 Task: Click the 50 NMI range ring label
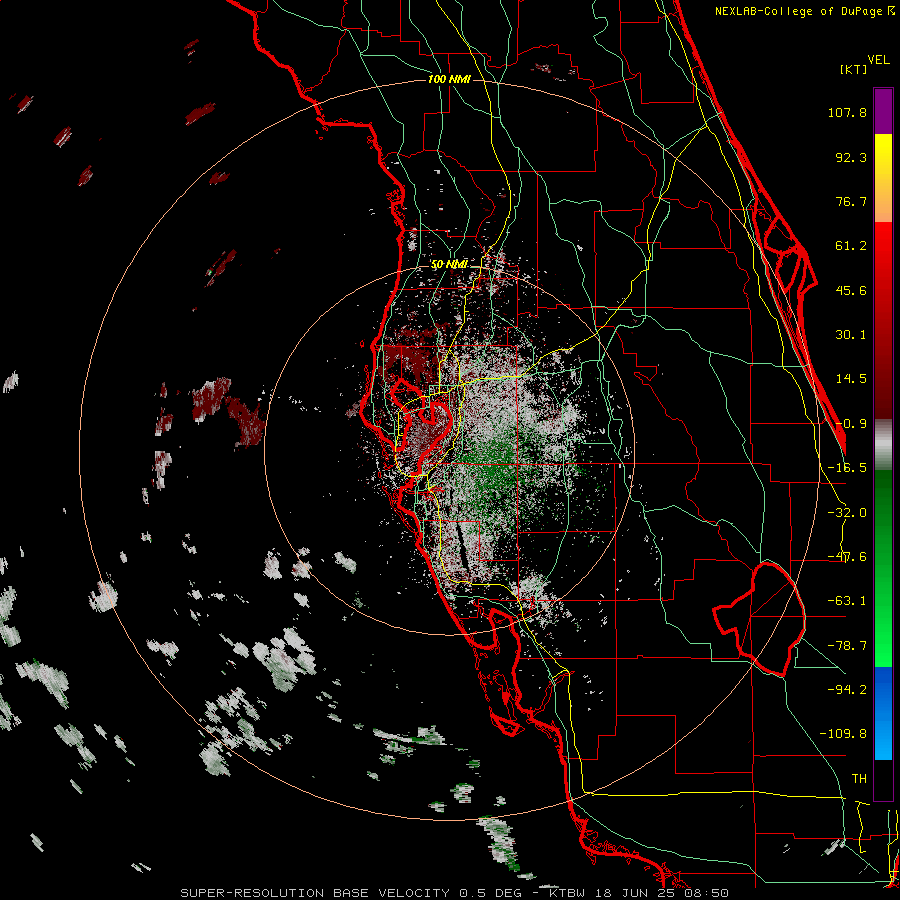(x=449, y=265)
